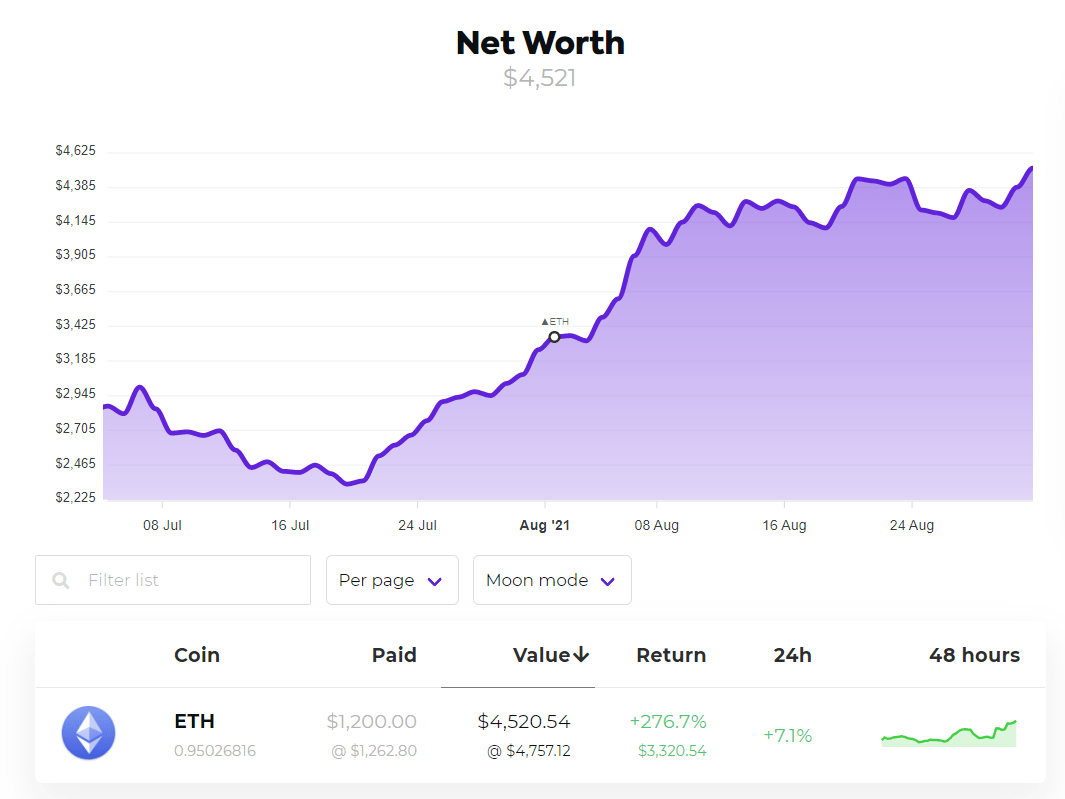Click the 24h column header

click(792, 654)
